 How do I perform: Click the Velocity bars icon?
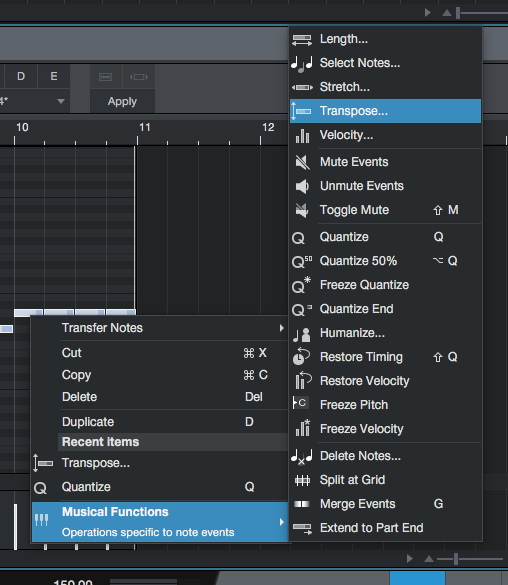click(x=302, y=135)
